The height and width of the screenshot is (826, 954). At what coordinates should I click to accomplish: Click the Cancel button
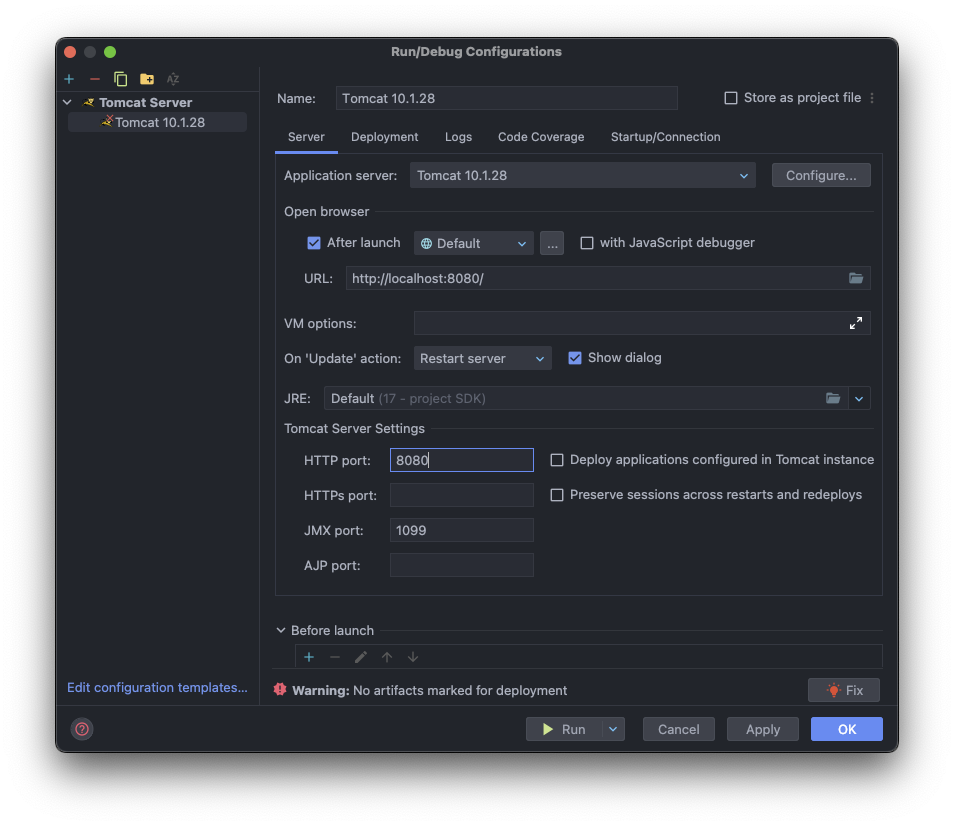[678, 729]
